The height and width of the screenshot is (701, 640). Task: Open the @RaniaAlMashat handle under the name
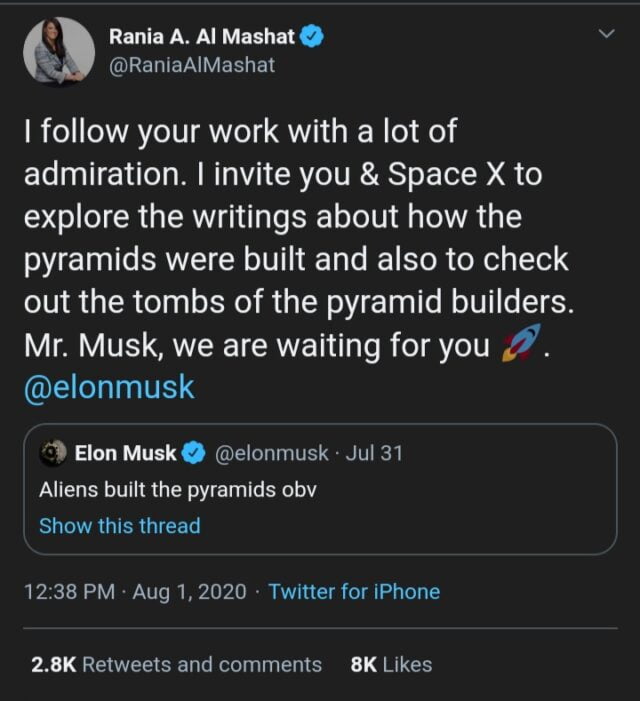[x=191, y=65]
